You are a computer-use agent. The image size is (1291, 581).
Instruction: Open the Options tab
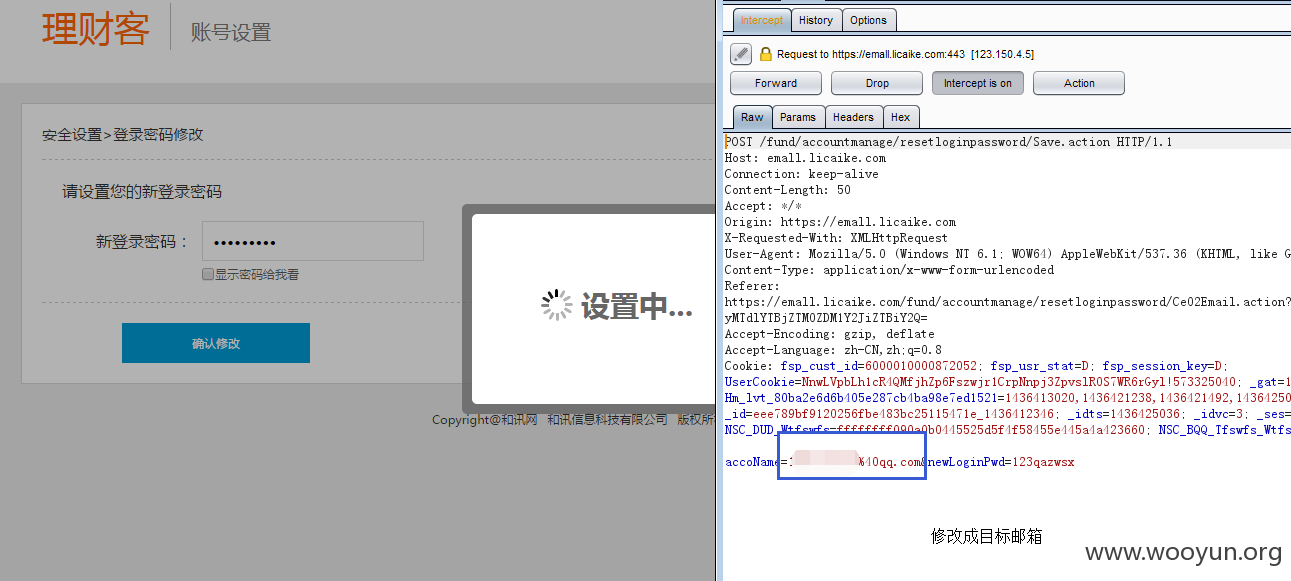[869, 20]
